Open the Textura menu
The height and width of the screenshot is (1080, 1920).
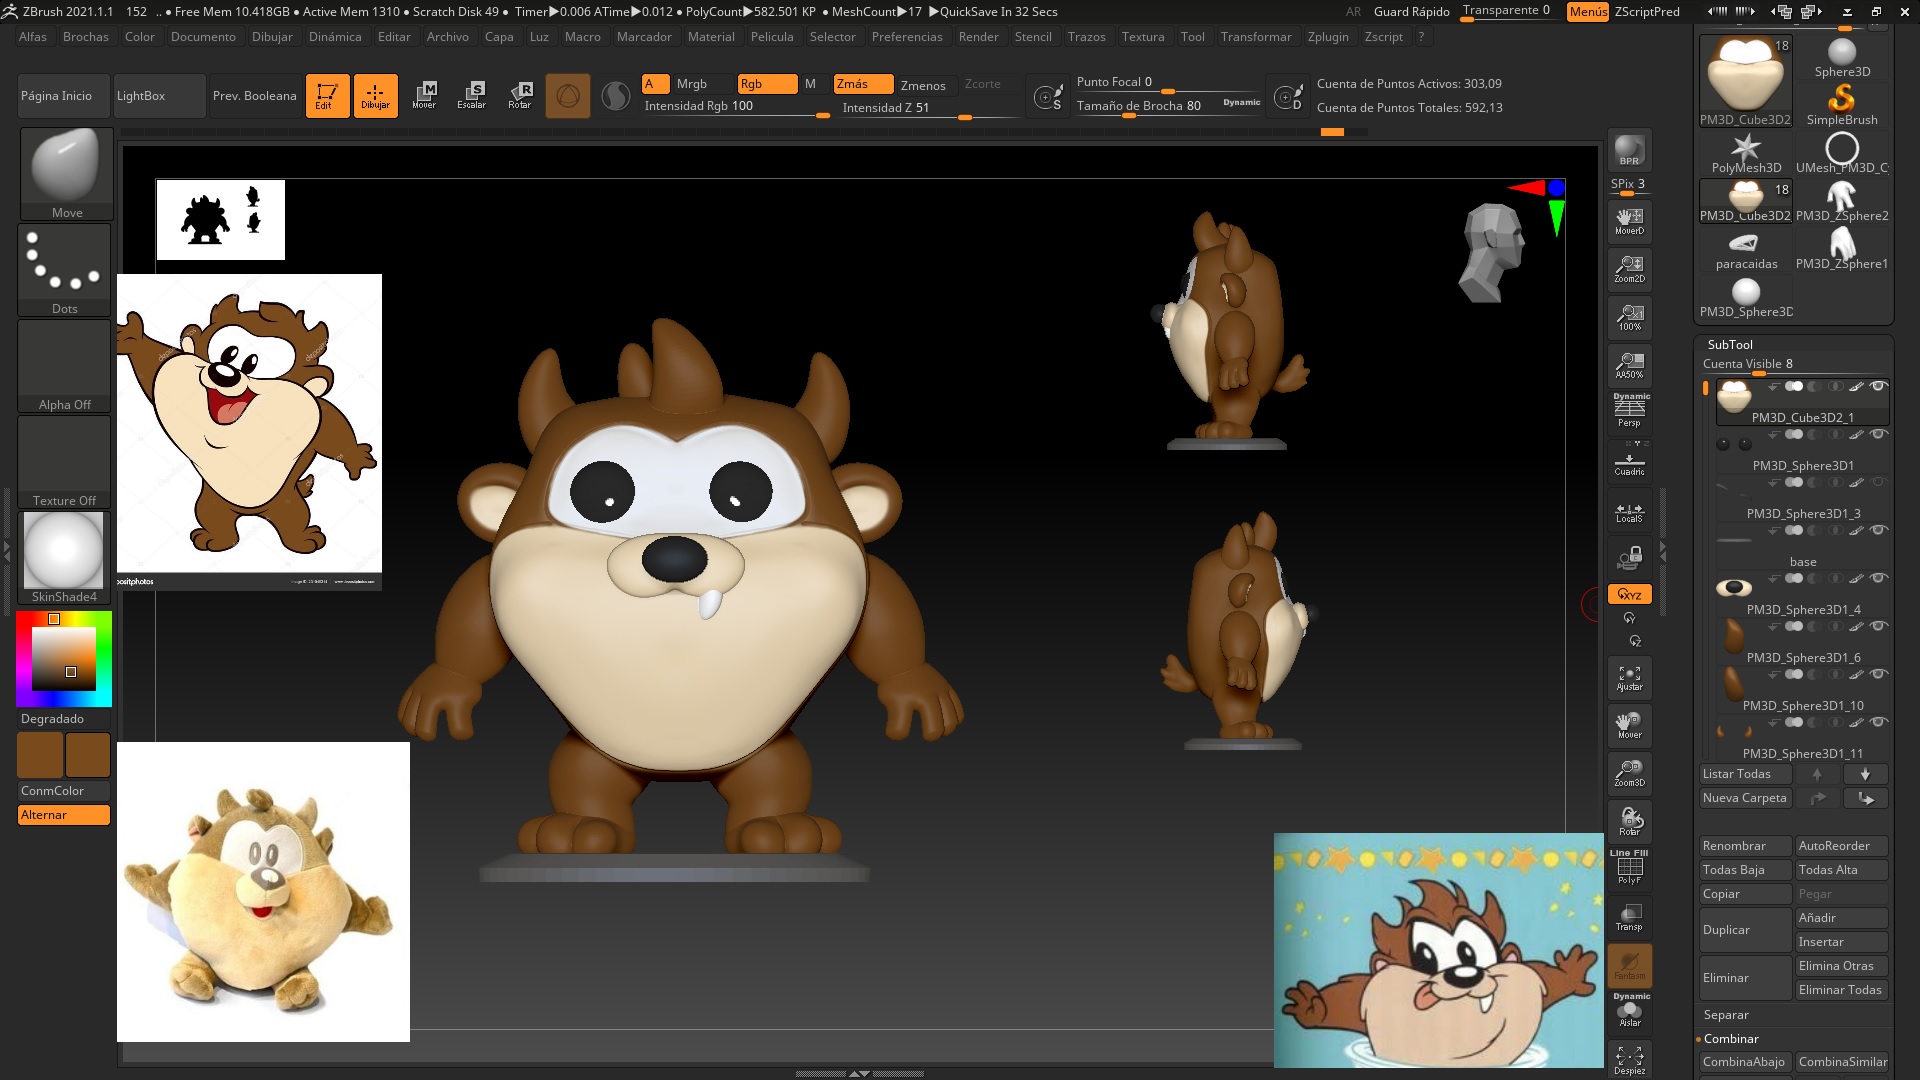(1143, 37)
